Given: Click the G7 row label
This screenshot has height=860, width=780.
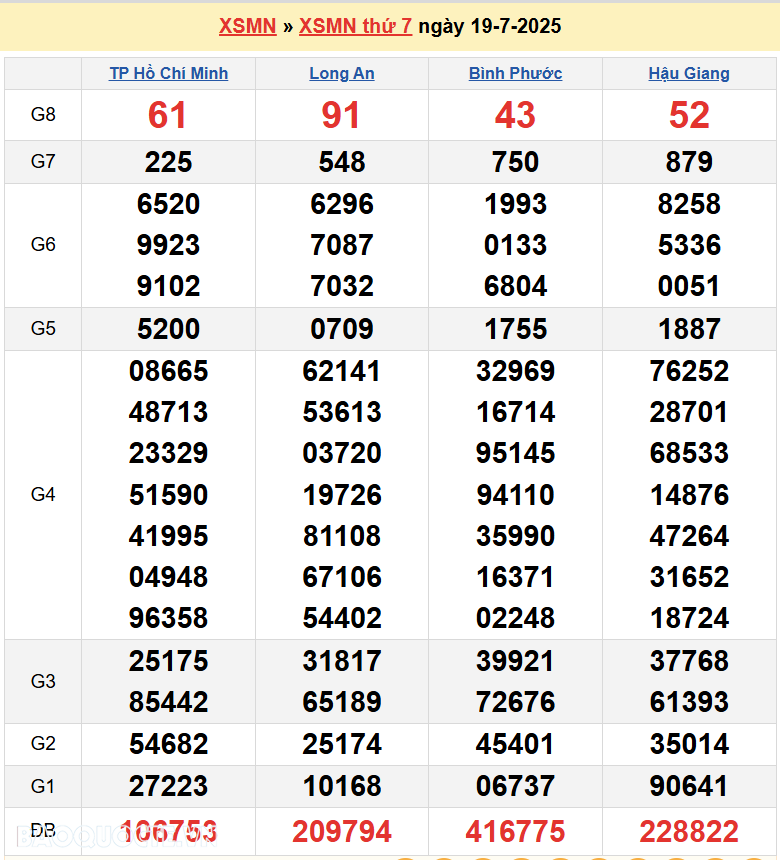Looking at the screenshot, I should pyautogui.click(x=43, y=161).
